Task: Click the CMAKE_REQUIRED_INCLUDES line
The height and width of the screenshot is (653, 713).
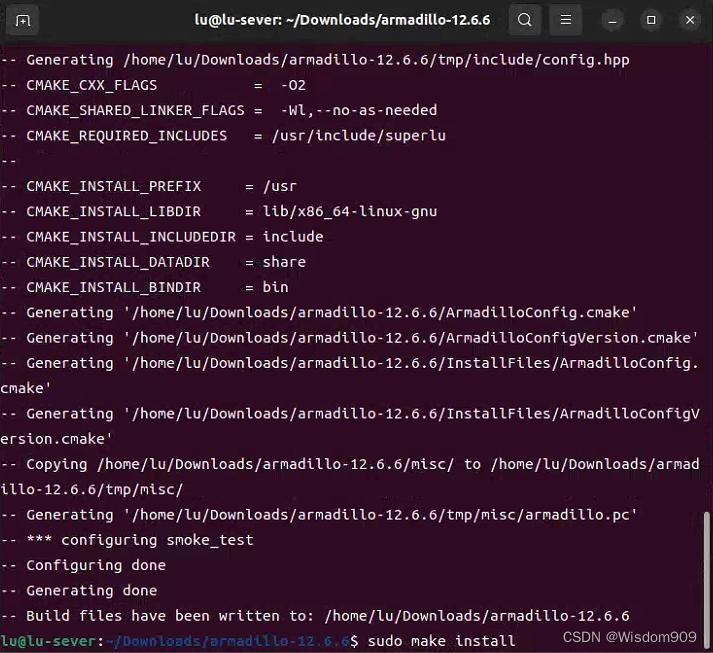Action: tap(223, 136)
